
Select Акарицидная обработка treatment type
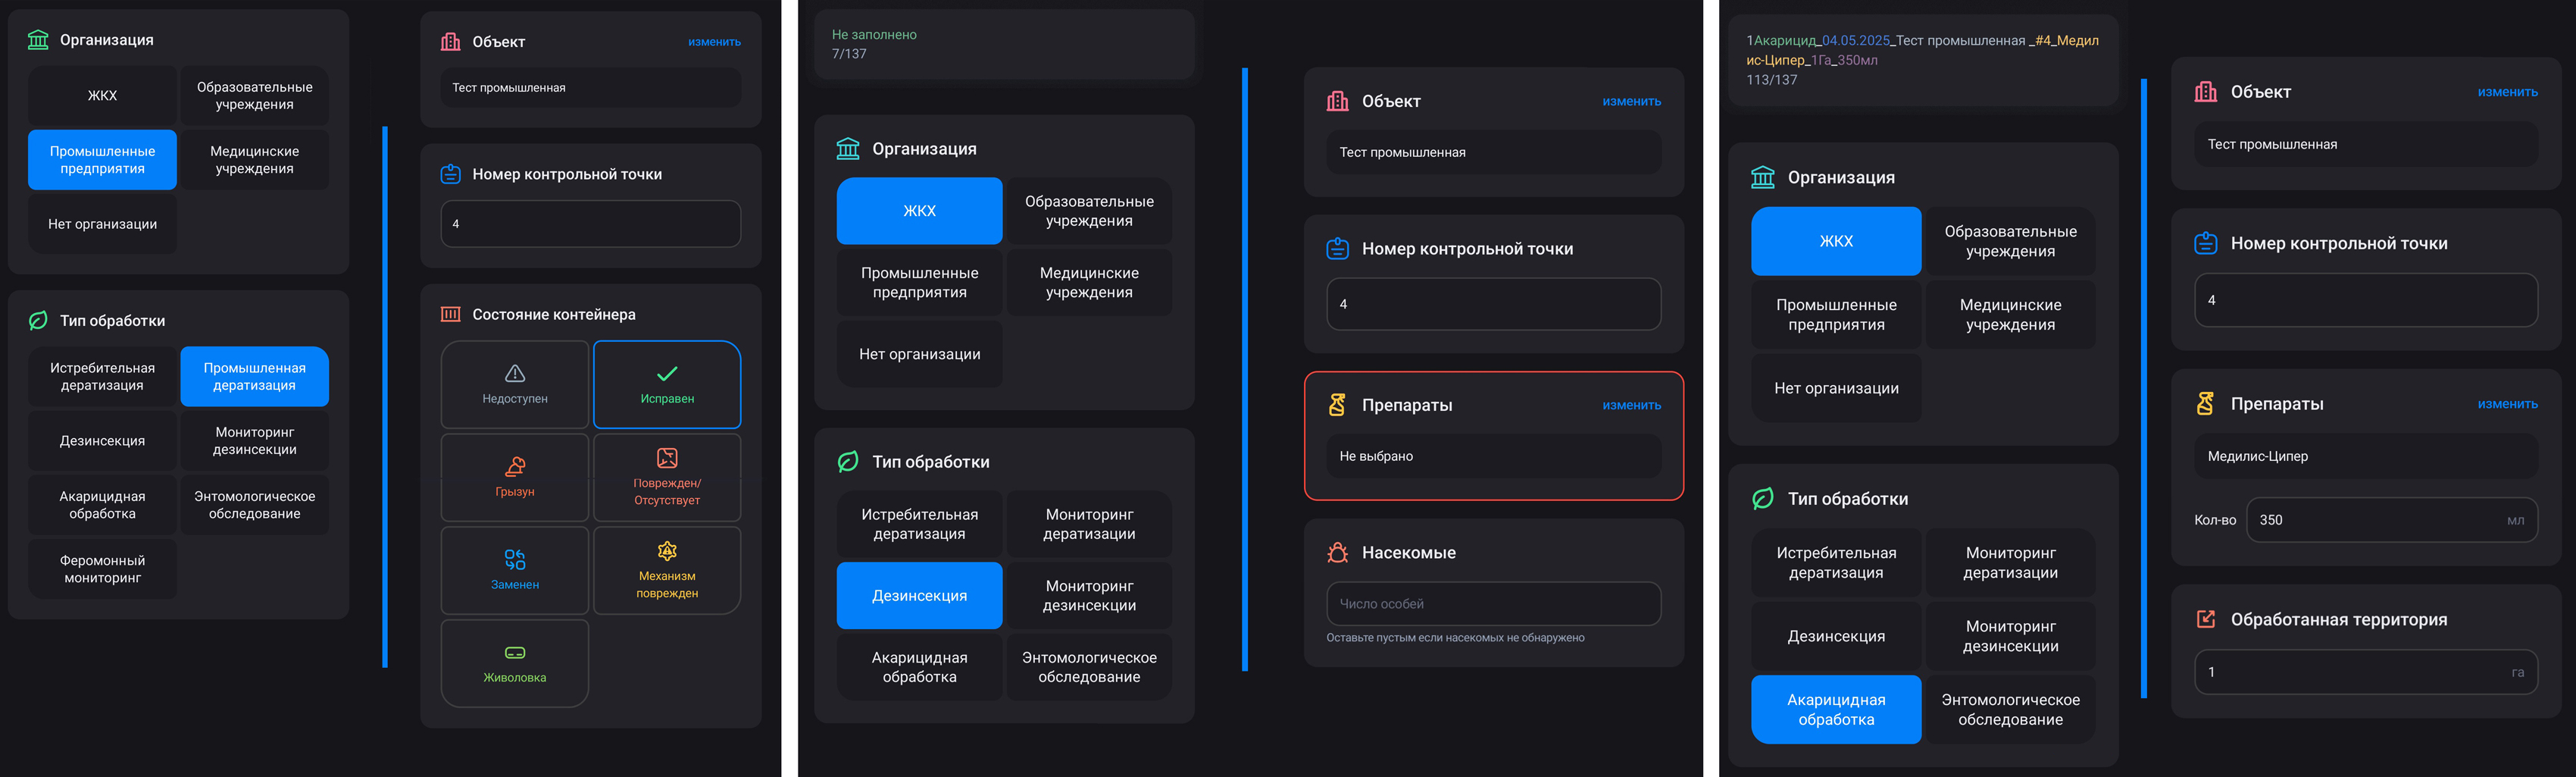coord(1836,709)
